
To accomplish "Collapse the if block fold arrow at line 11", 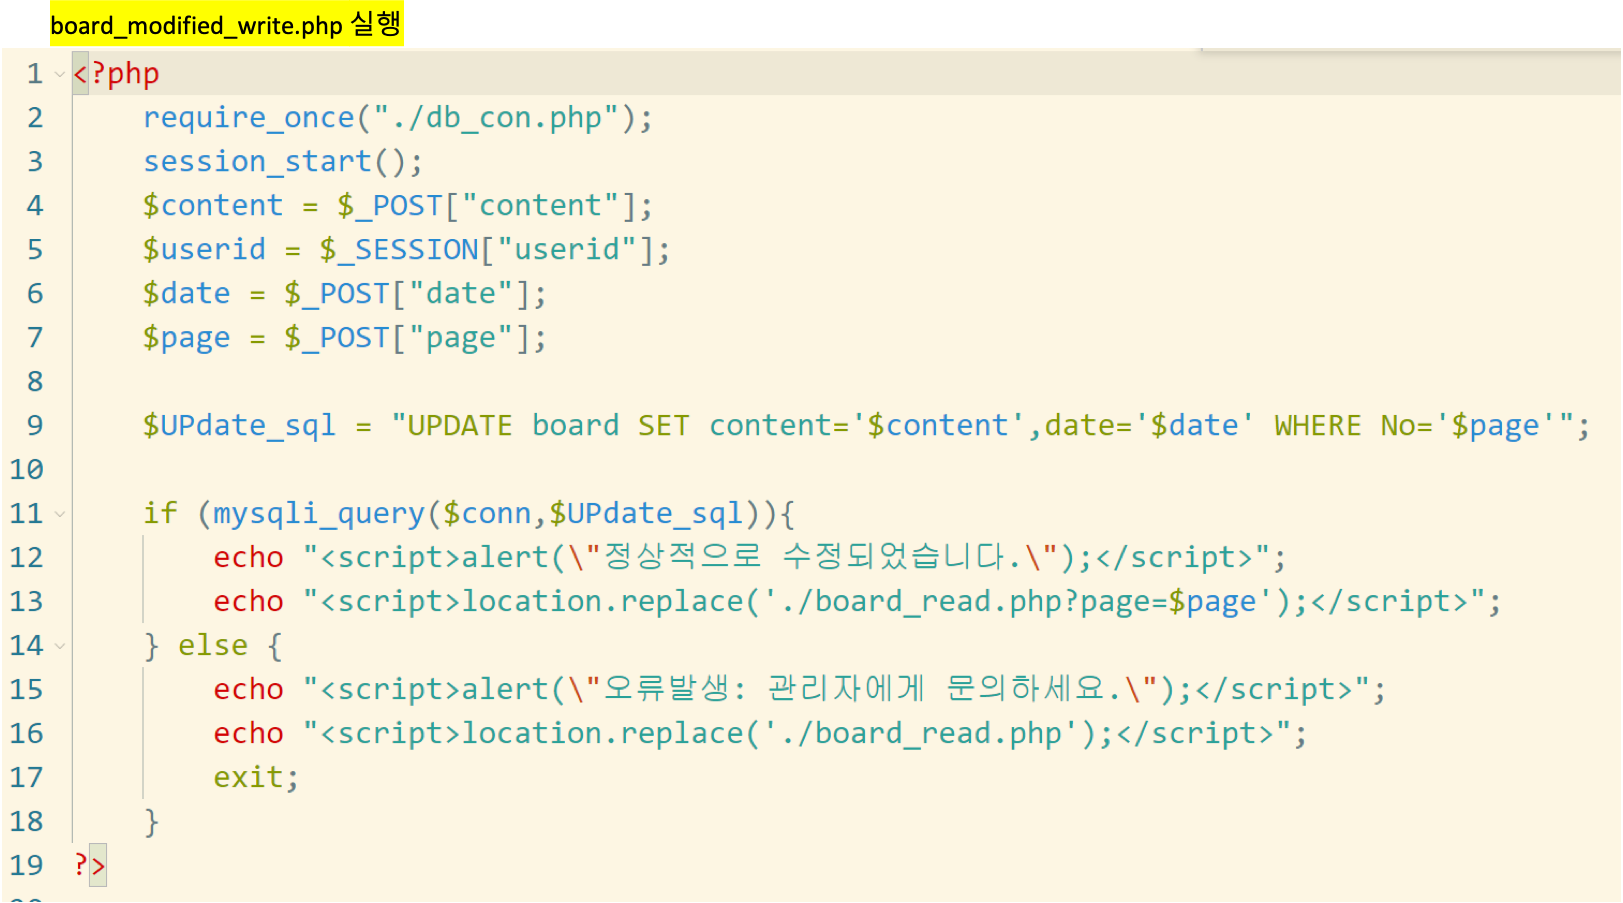I will (60, 515).
